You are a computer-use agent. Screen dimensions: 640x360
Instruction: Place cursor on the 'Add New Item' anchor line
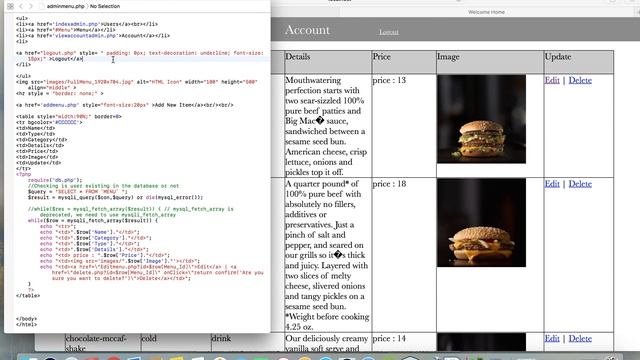[124, 105]
